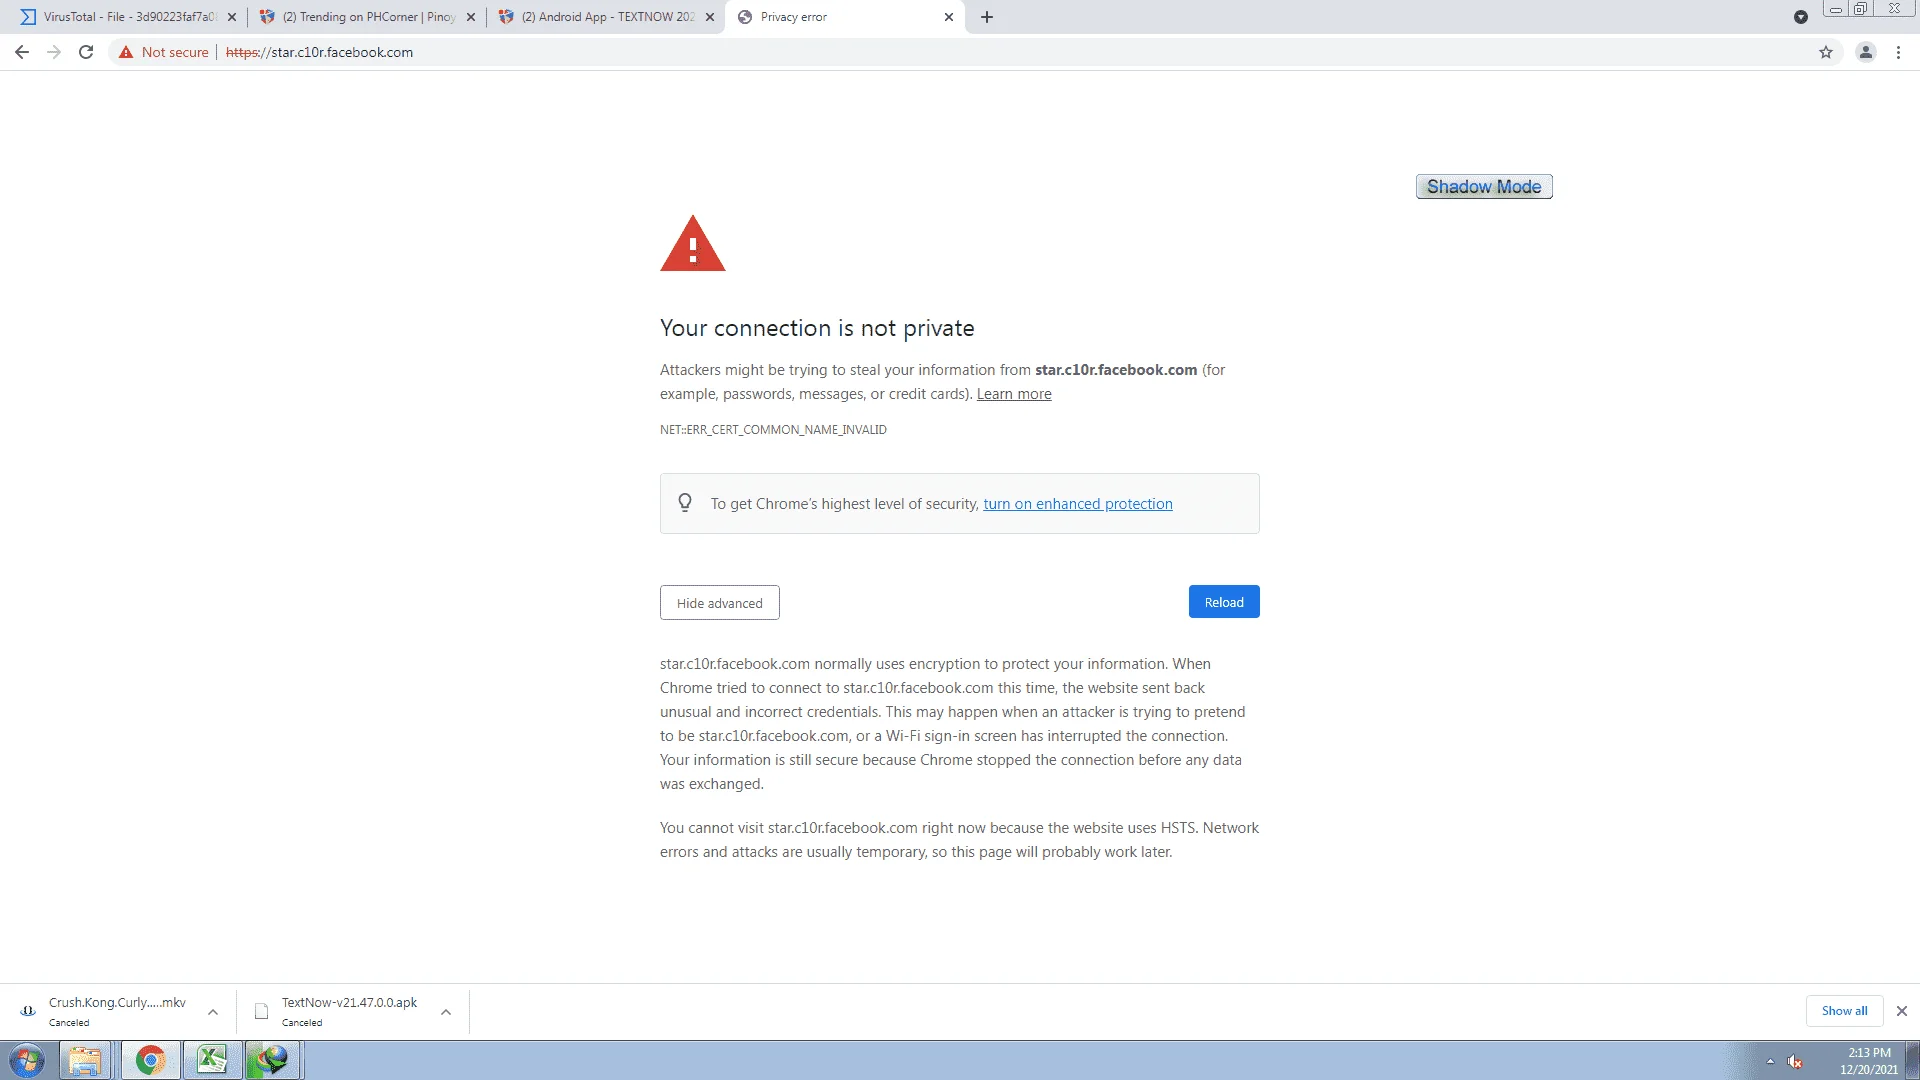Click the Chrome taskbar icon
1920x1080 pixels.
tap(151, 1060)
